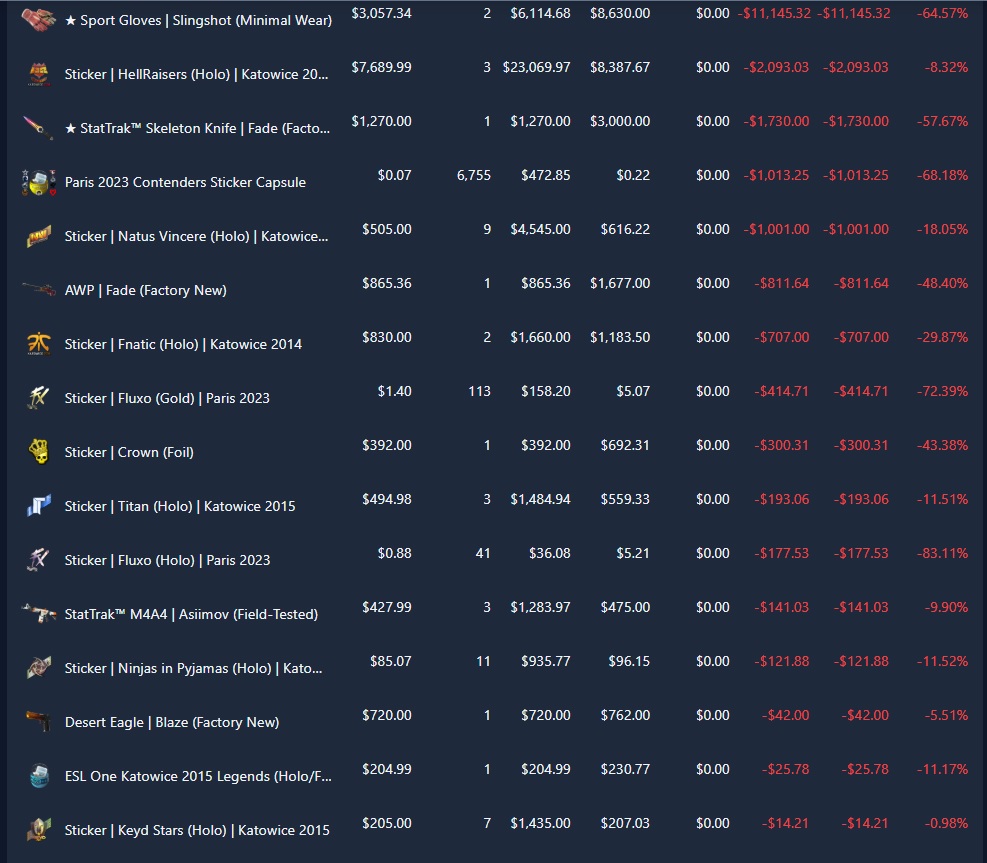Click the $230.77 value in ESL One Katowice row

point(625,770)
